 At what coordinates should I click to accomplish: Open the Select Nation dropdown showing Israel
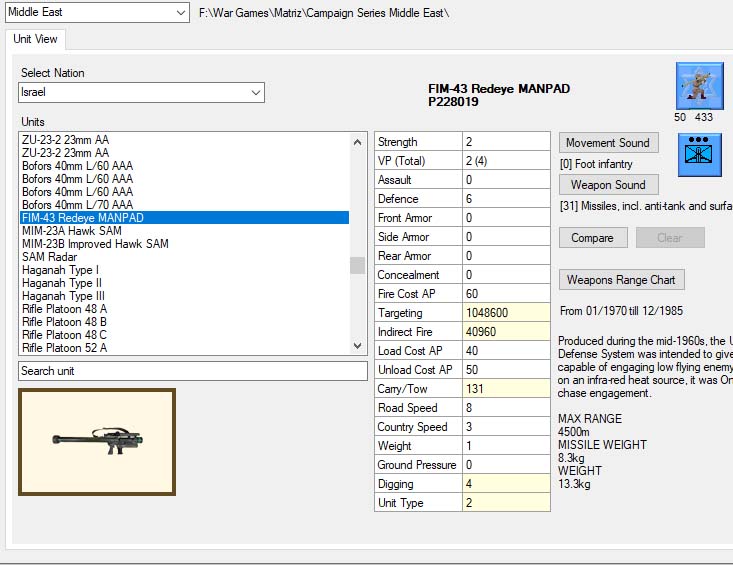coord(141,92)
